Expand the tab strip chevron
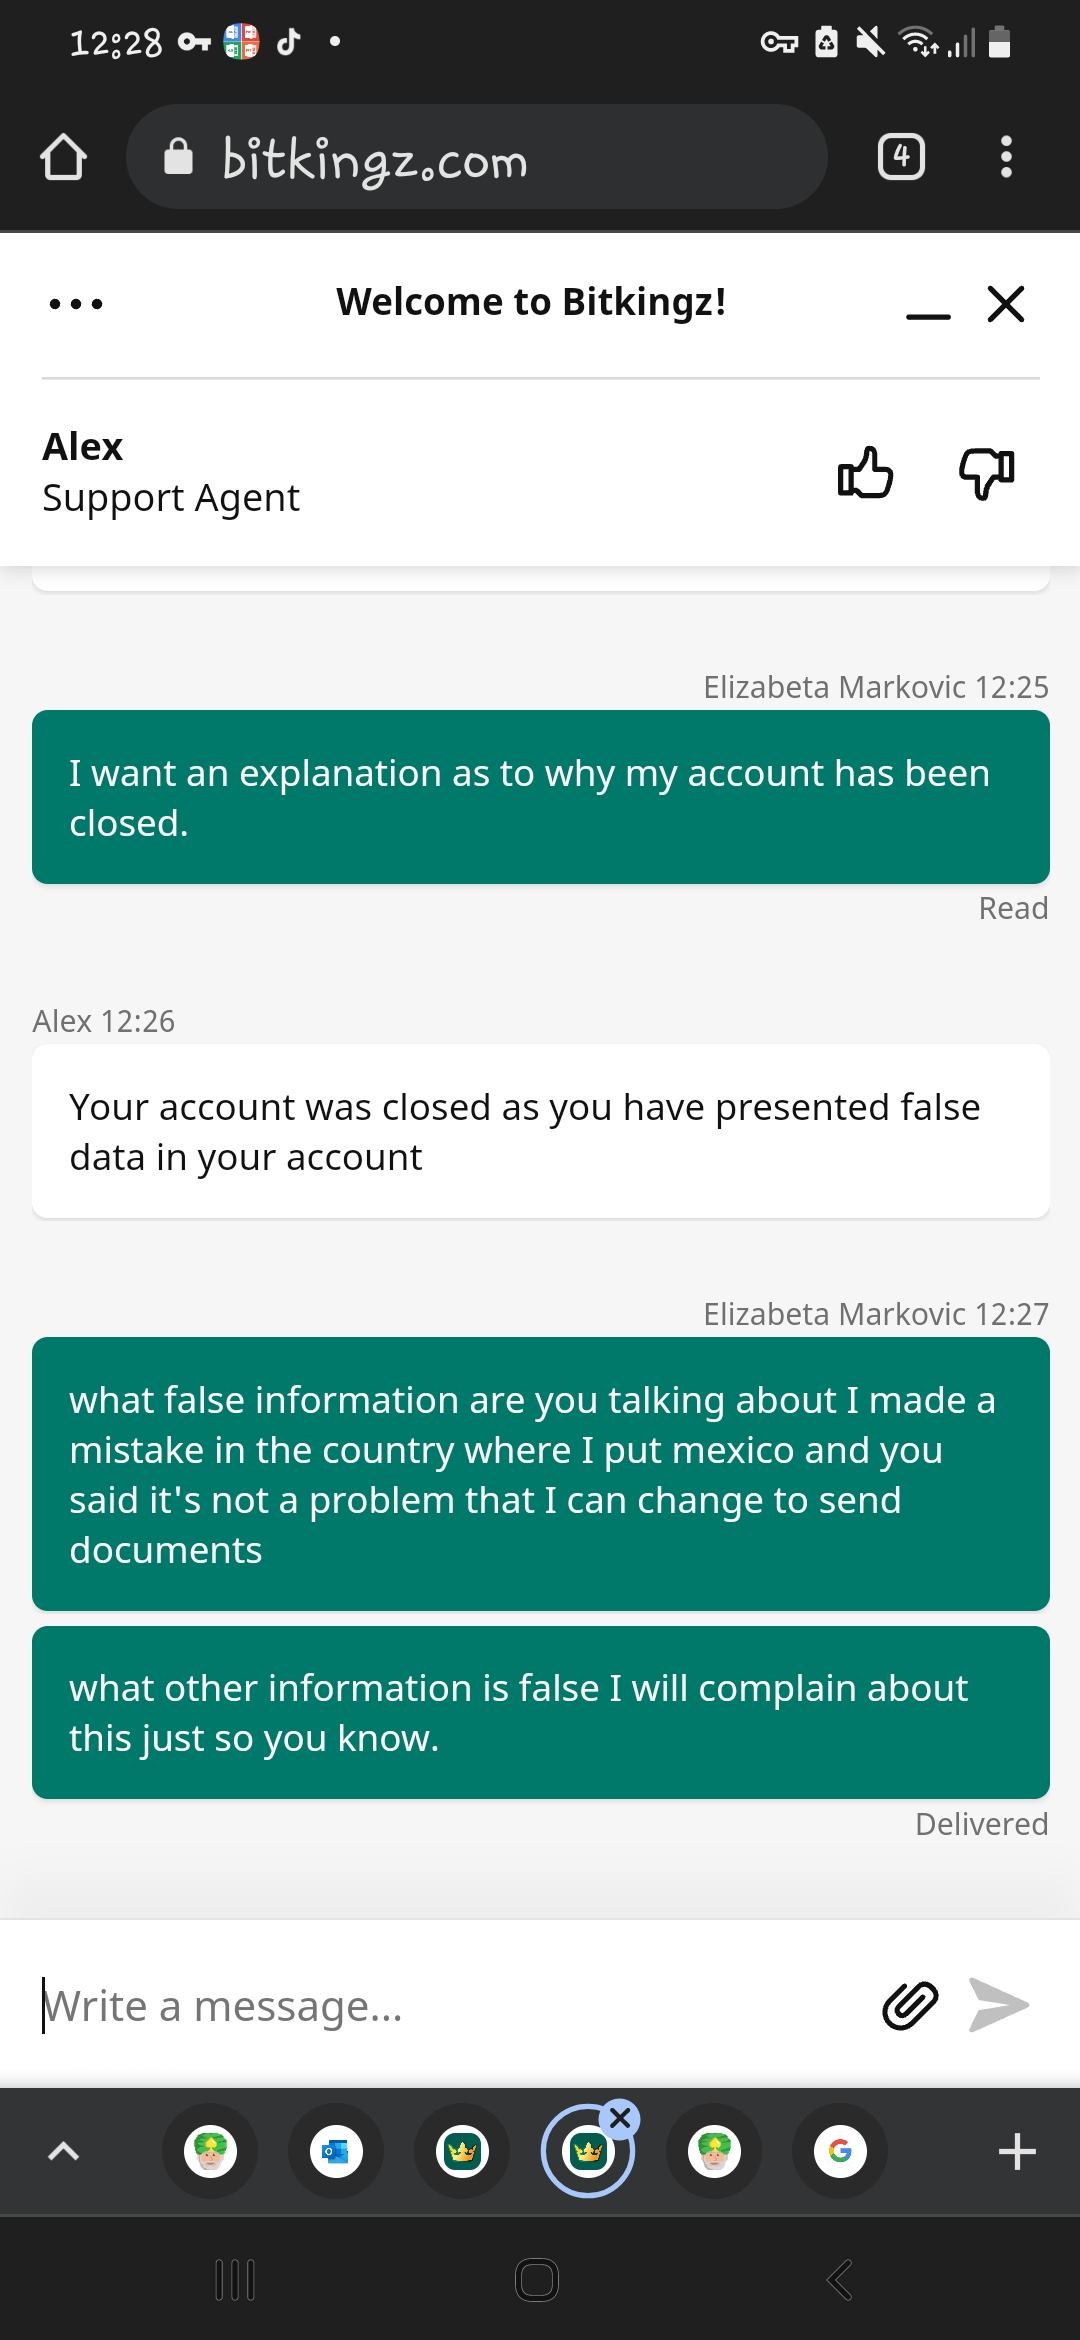 [x=63, y=2151]
